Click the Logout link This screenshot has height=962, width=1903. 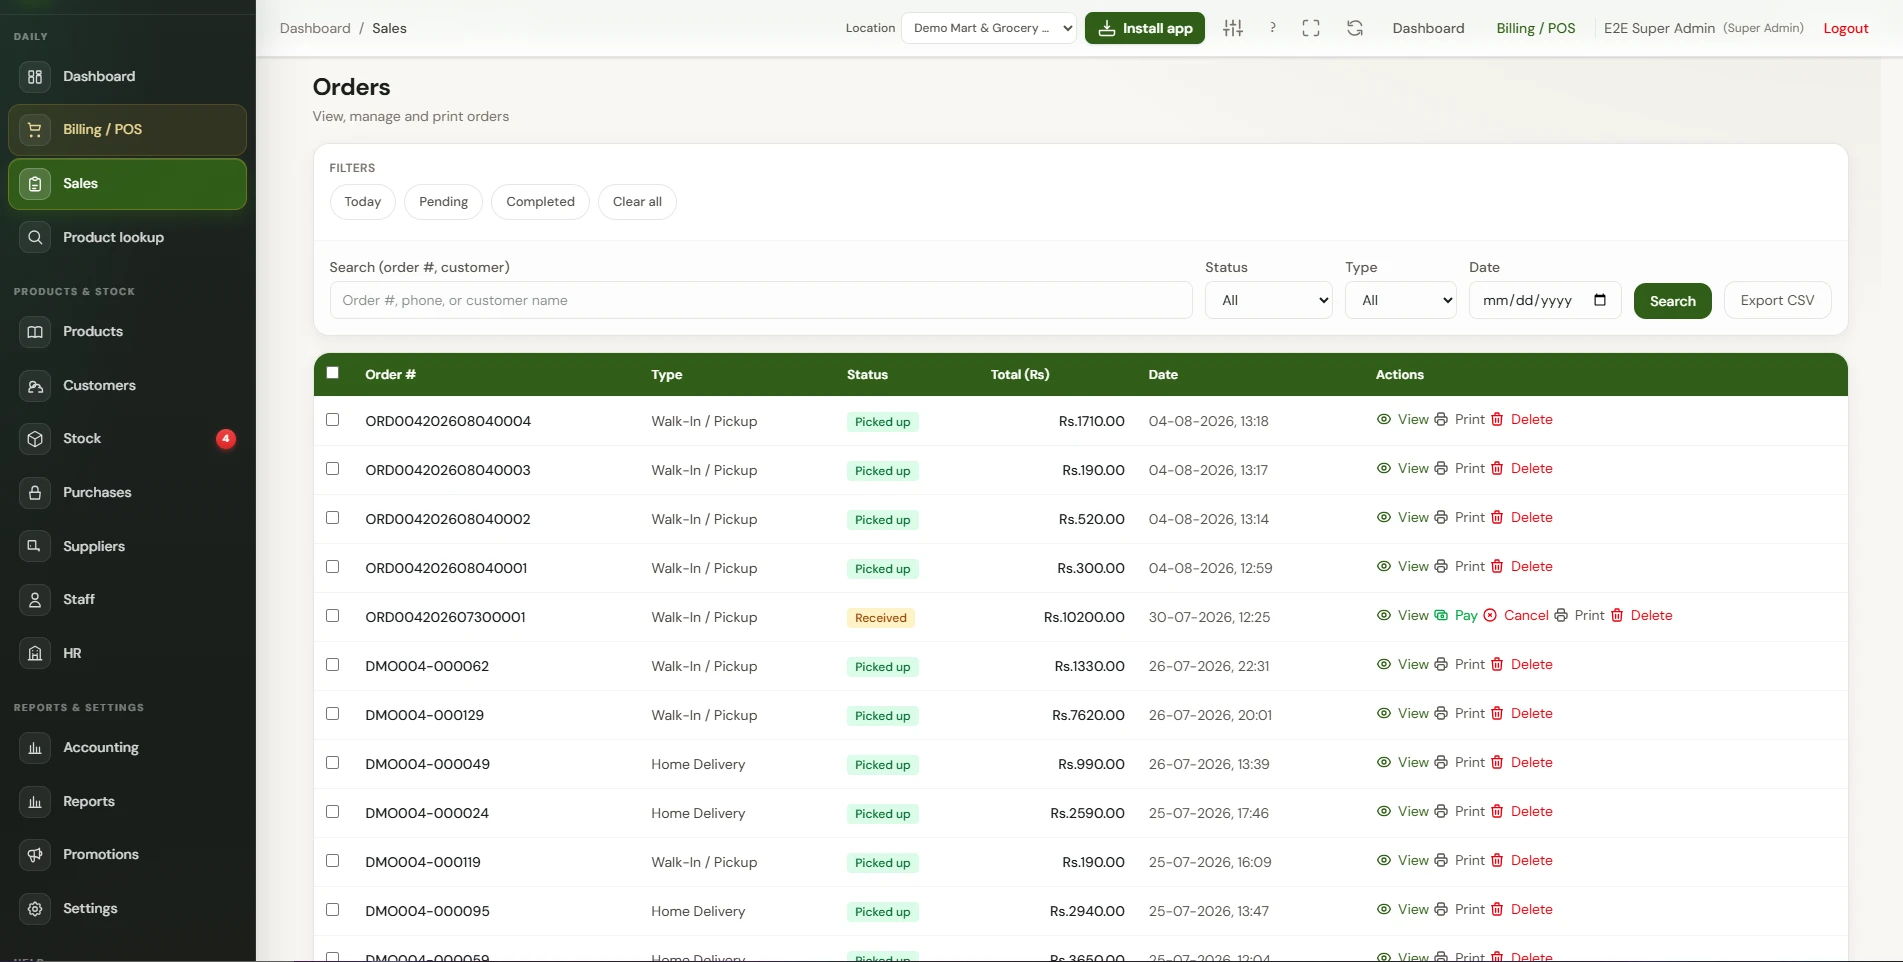[x=1845, y=28]
